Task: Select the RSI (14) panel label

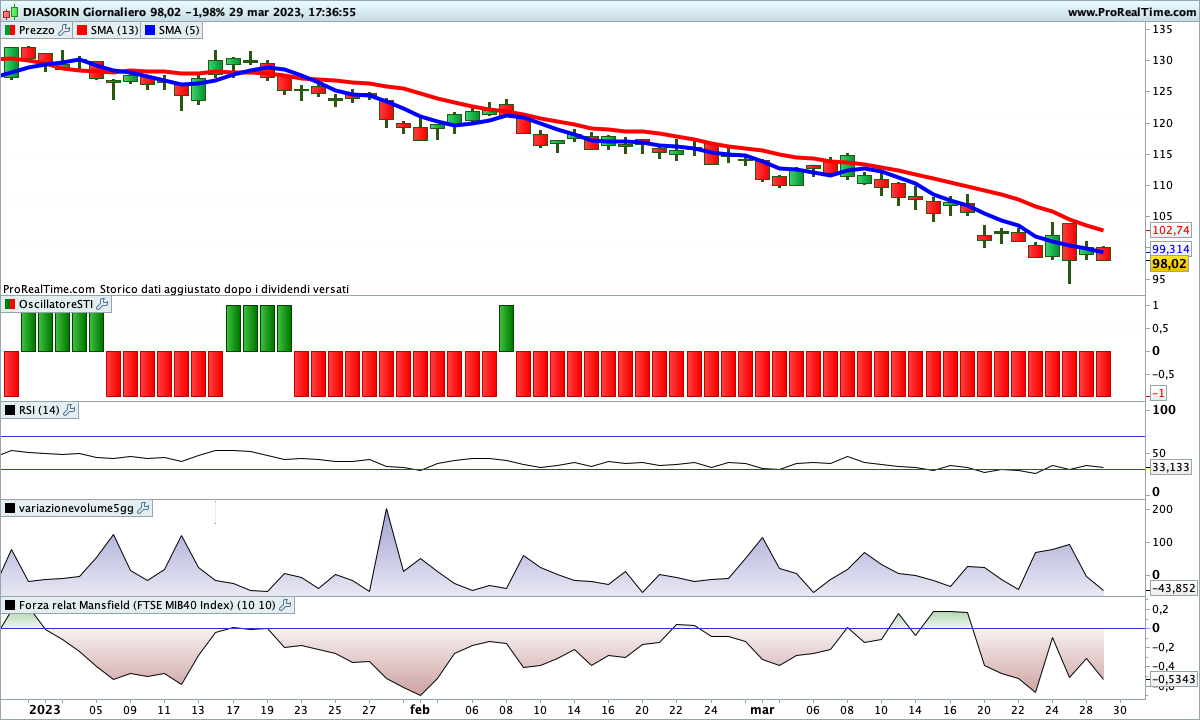Action: [40, 410]
